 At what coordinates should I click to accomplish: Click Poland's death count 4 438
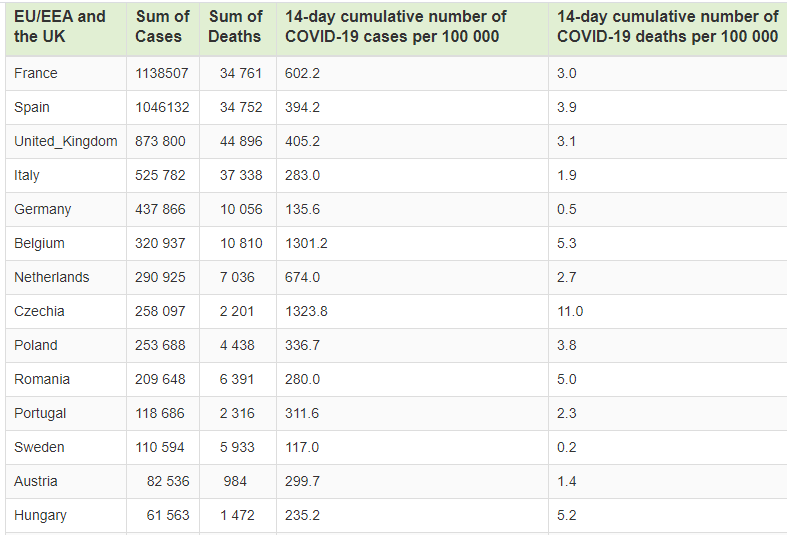pyautogui.click(x=237, y=345)
